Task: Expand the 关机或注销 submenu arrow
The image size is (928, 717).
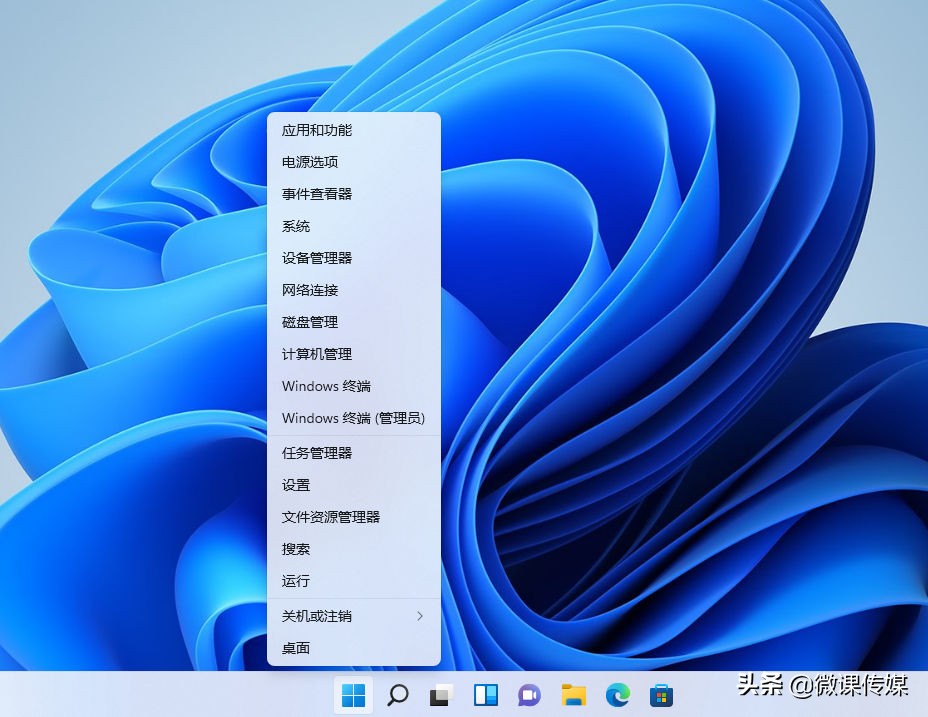Action: (420, 616)
